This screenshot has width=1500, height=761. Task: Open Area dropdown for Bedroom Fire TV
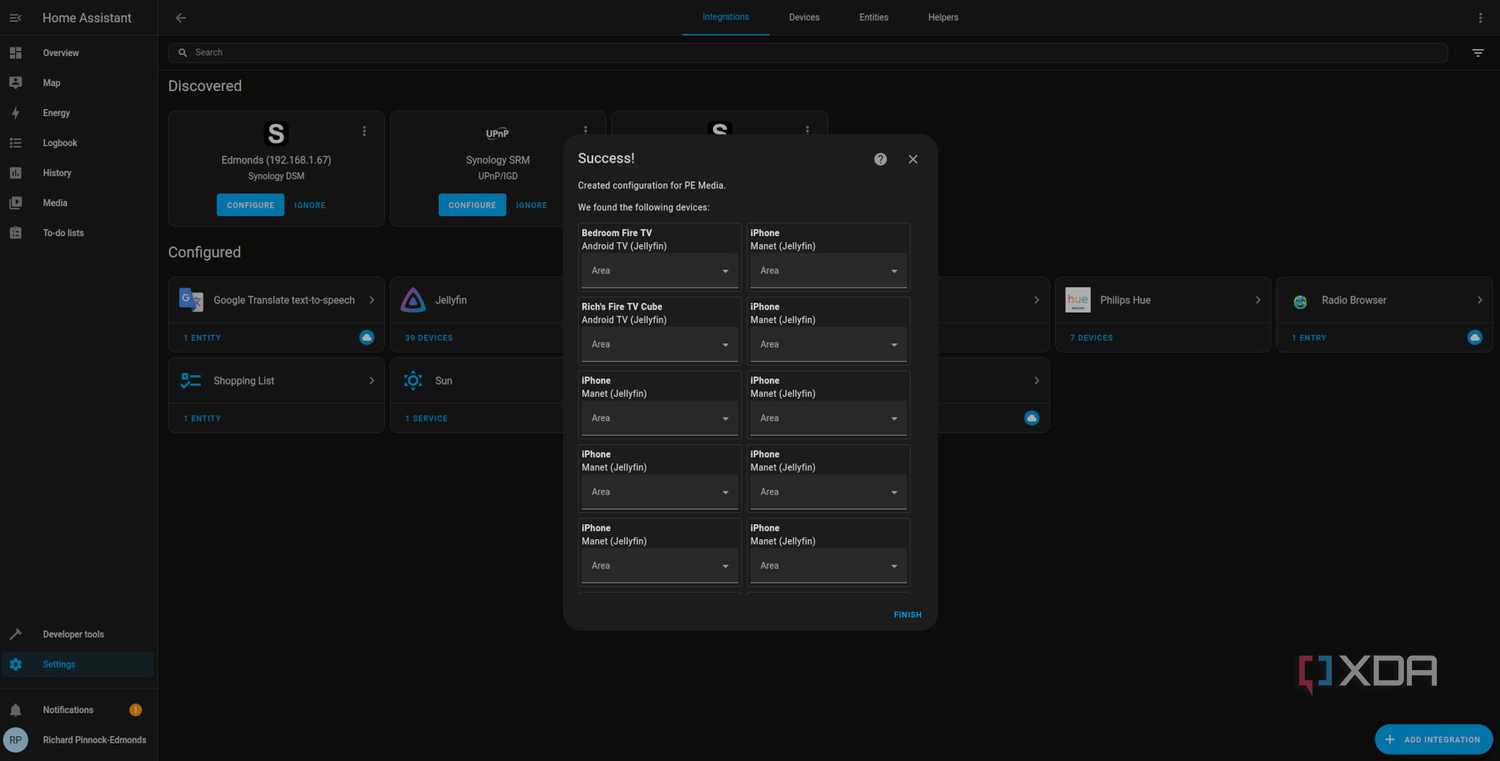(x=660, y=270)
